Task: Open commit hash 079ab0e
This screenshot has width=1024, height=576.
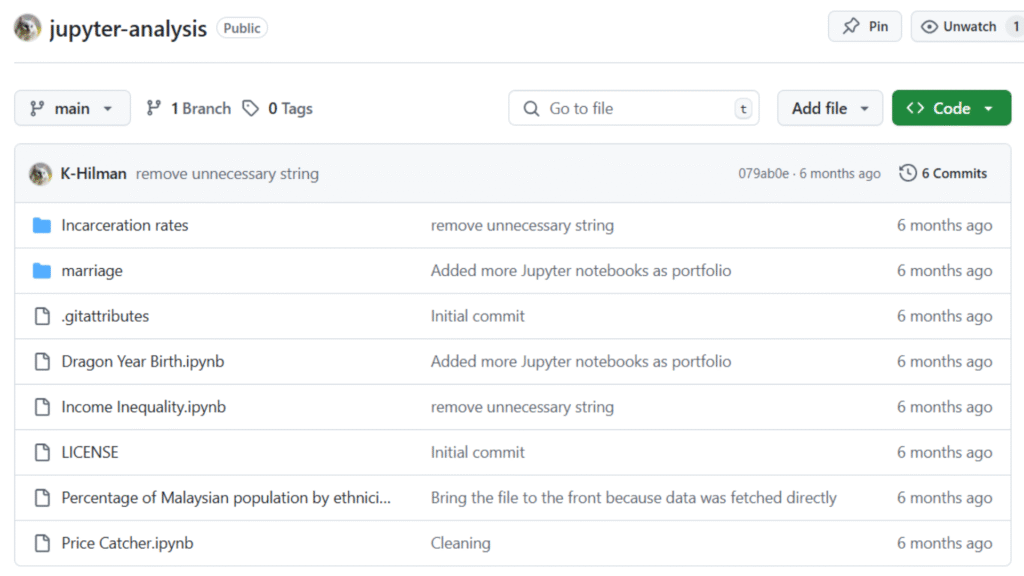Action: coord(763,174)
